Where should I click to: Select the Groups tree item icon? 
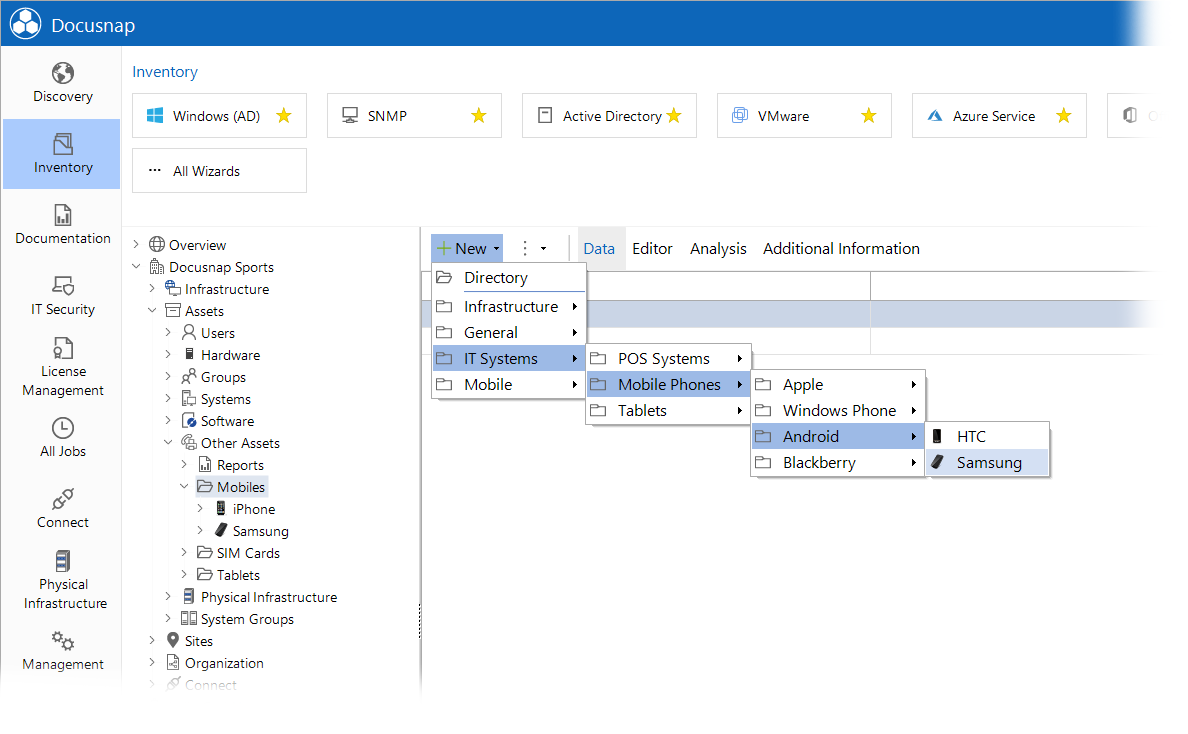(189, 376)
